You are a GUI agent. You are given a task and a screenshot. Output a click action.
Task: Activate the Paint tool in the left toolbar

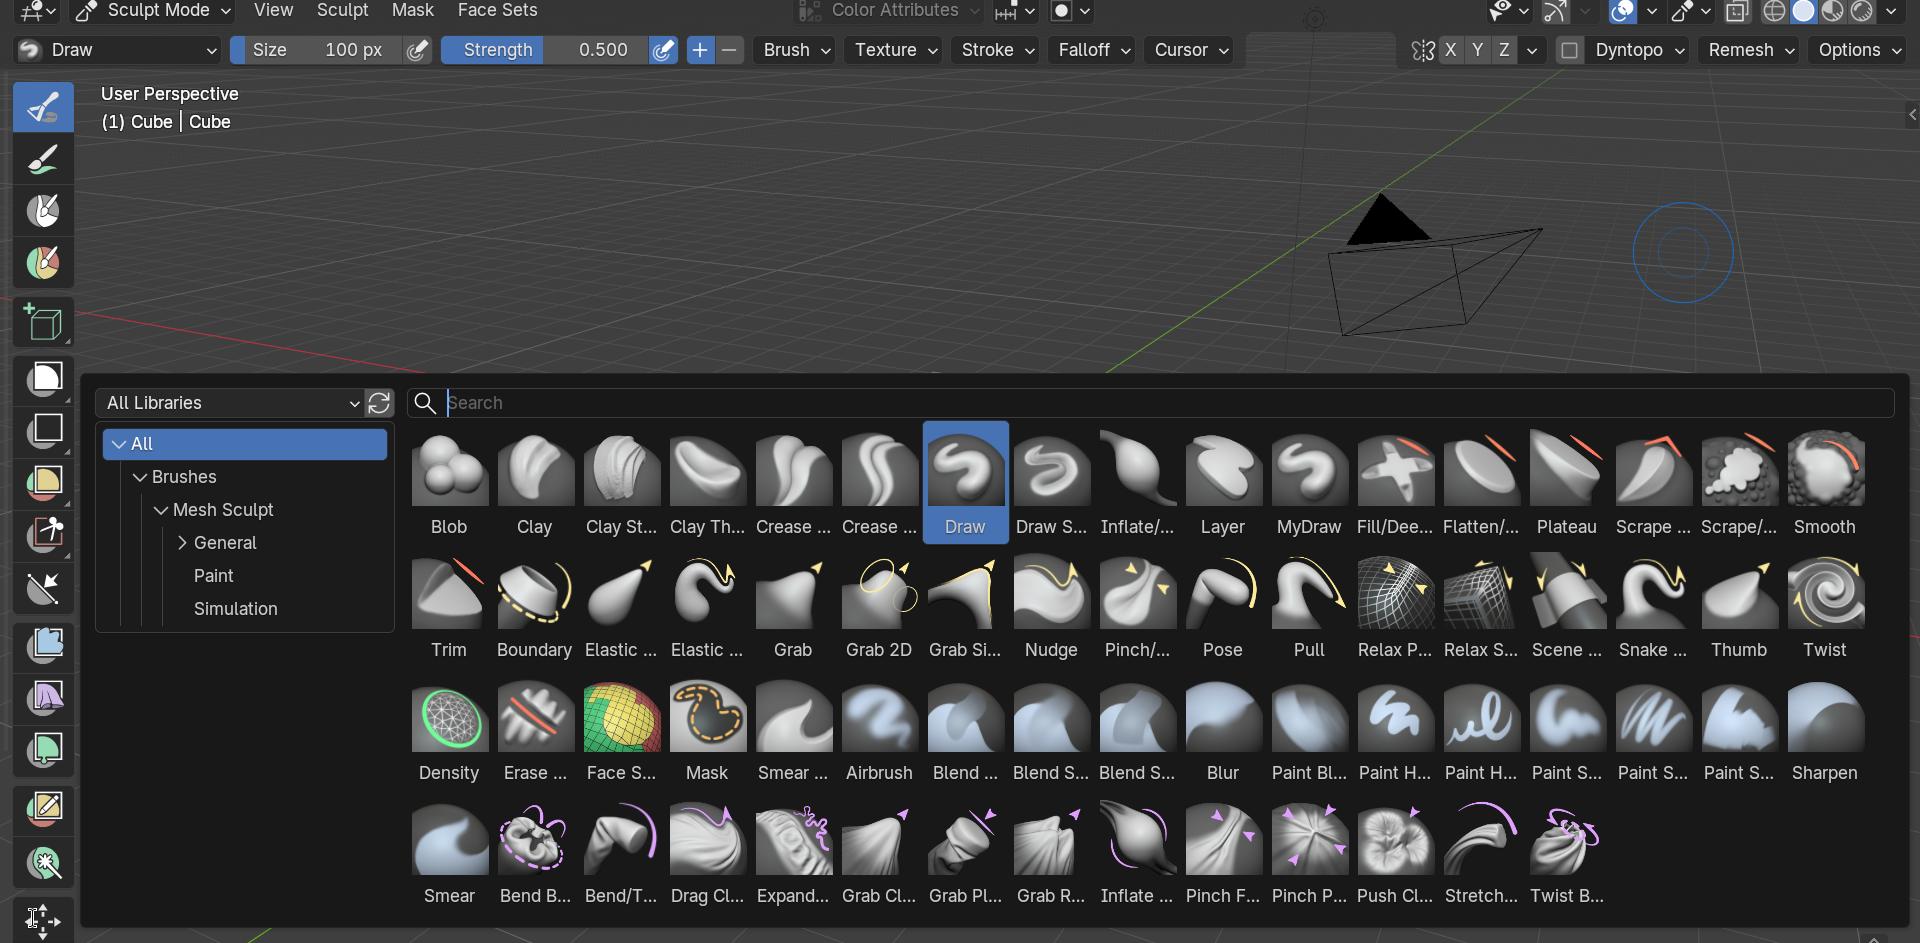(43, 159)
